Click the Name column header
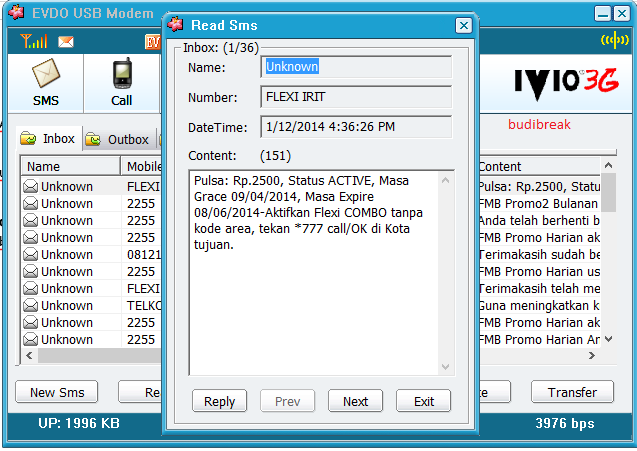The image size is (637, 451). (x=71, y=167)
